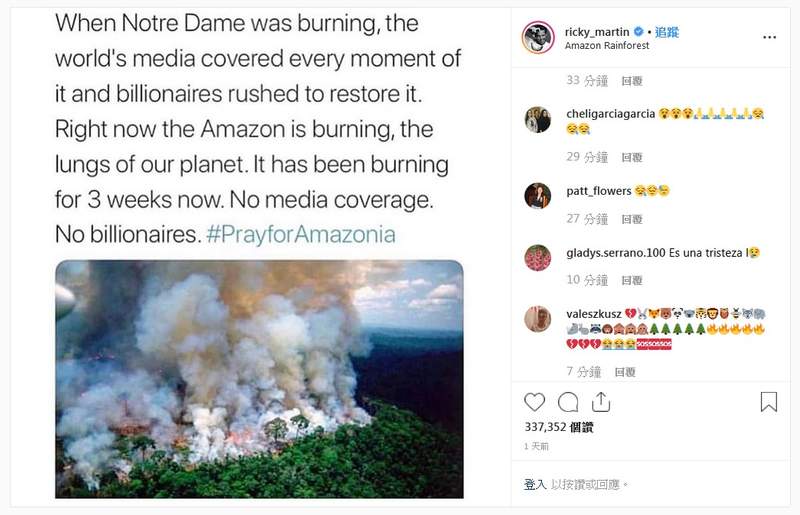
Task: Click ricky_martin username in header
Action: tap(597, 32)
